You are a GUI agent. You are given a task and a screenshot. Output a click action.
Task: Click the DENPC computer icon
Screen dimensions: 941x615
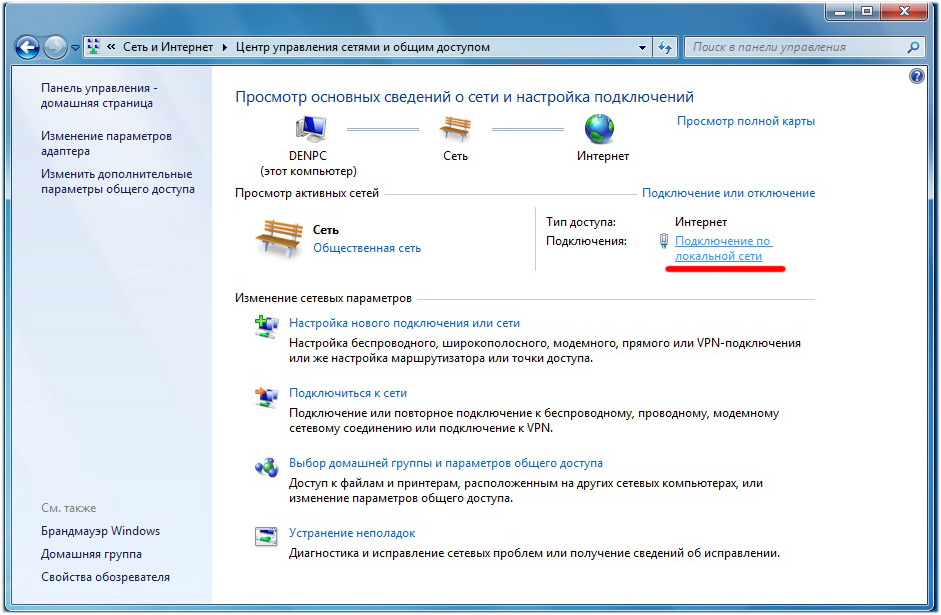311,128
